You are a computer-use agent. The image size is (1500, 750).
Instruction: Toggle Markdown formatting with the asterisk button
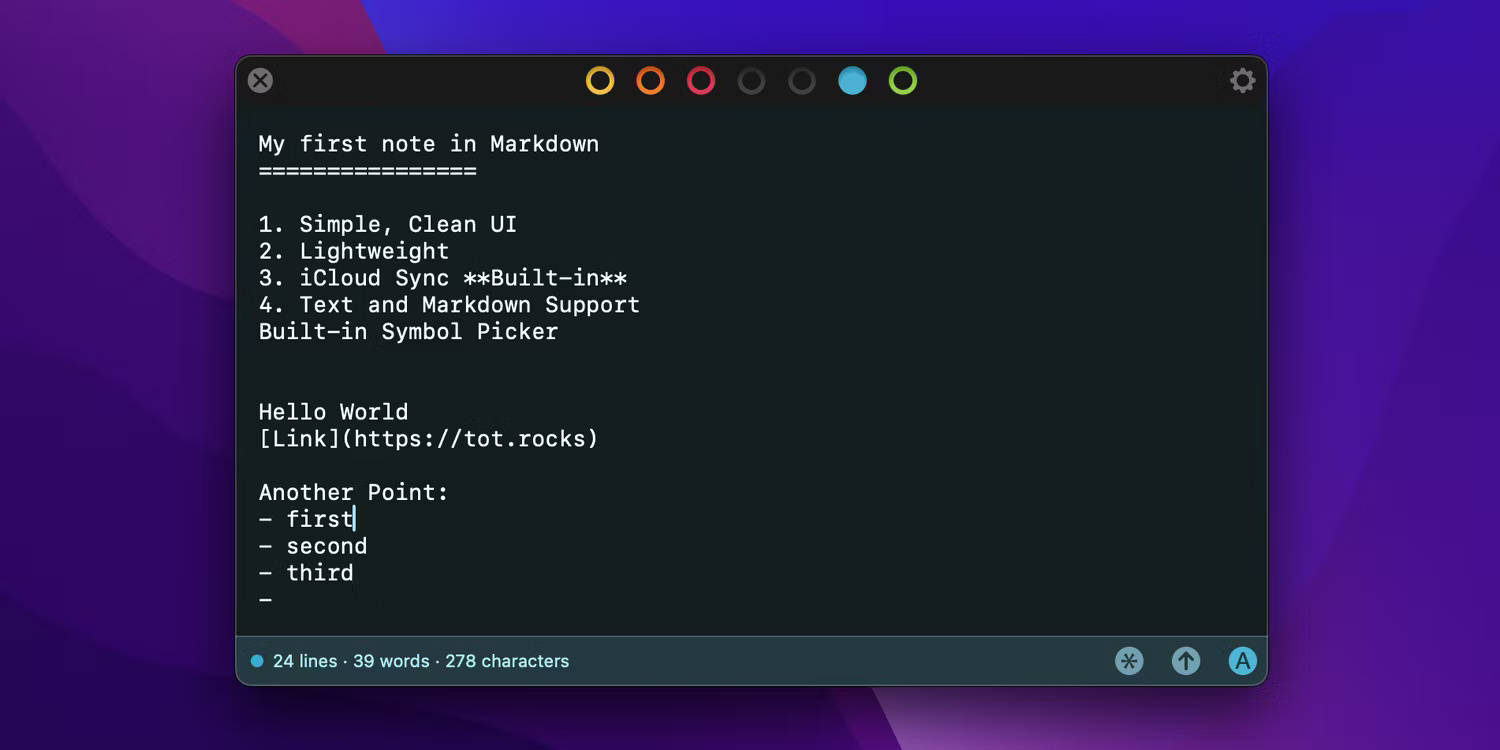pyautogui.click(x=1129, y=660)
